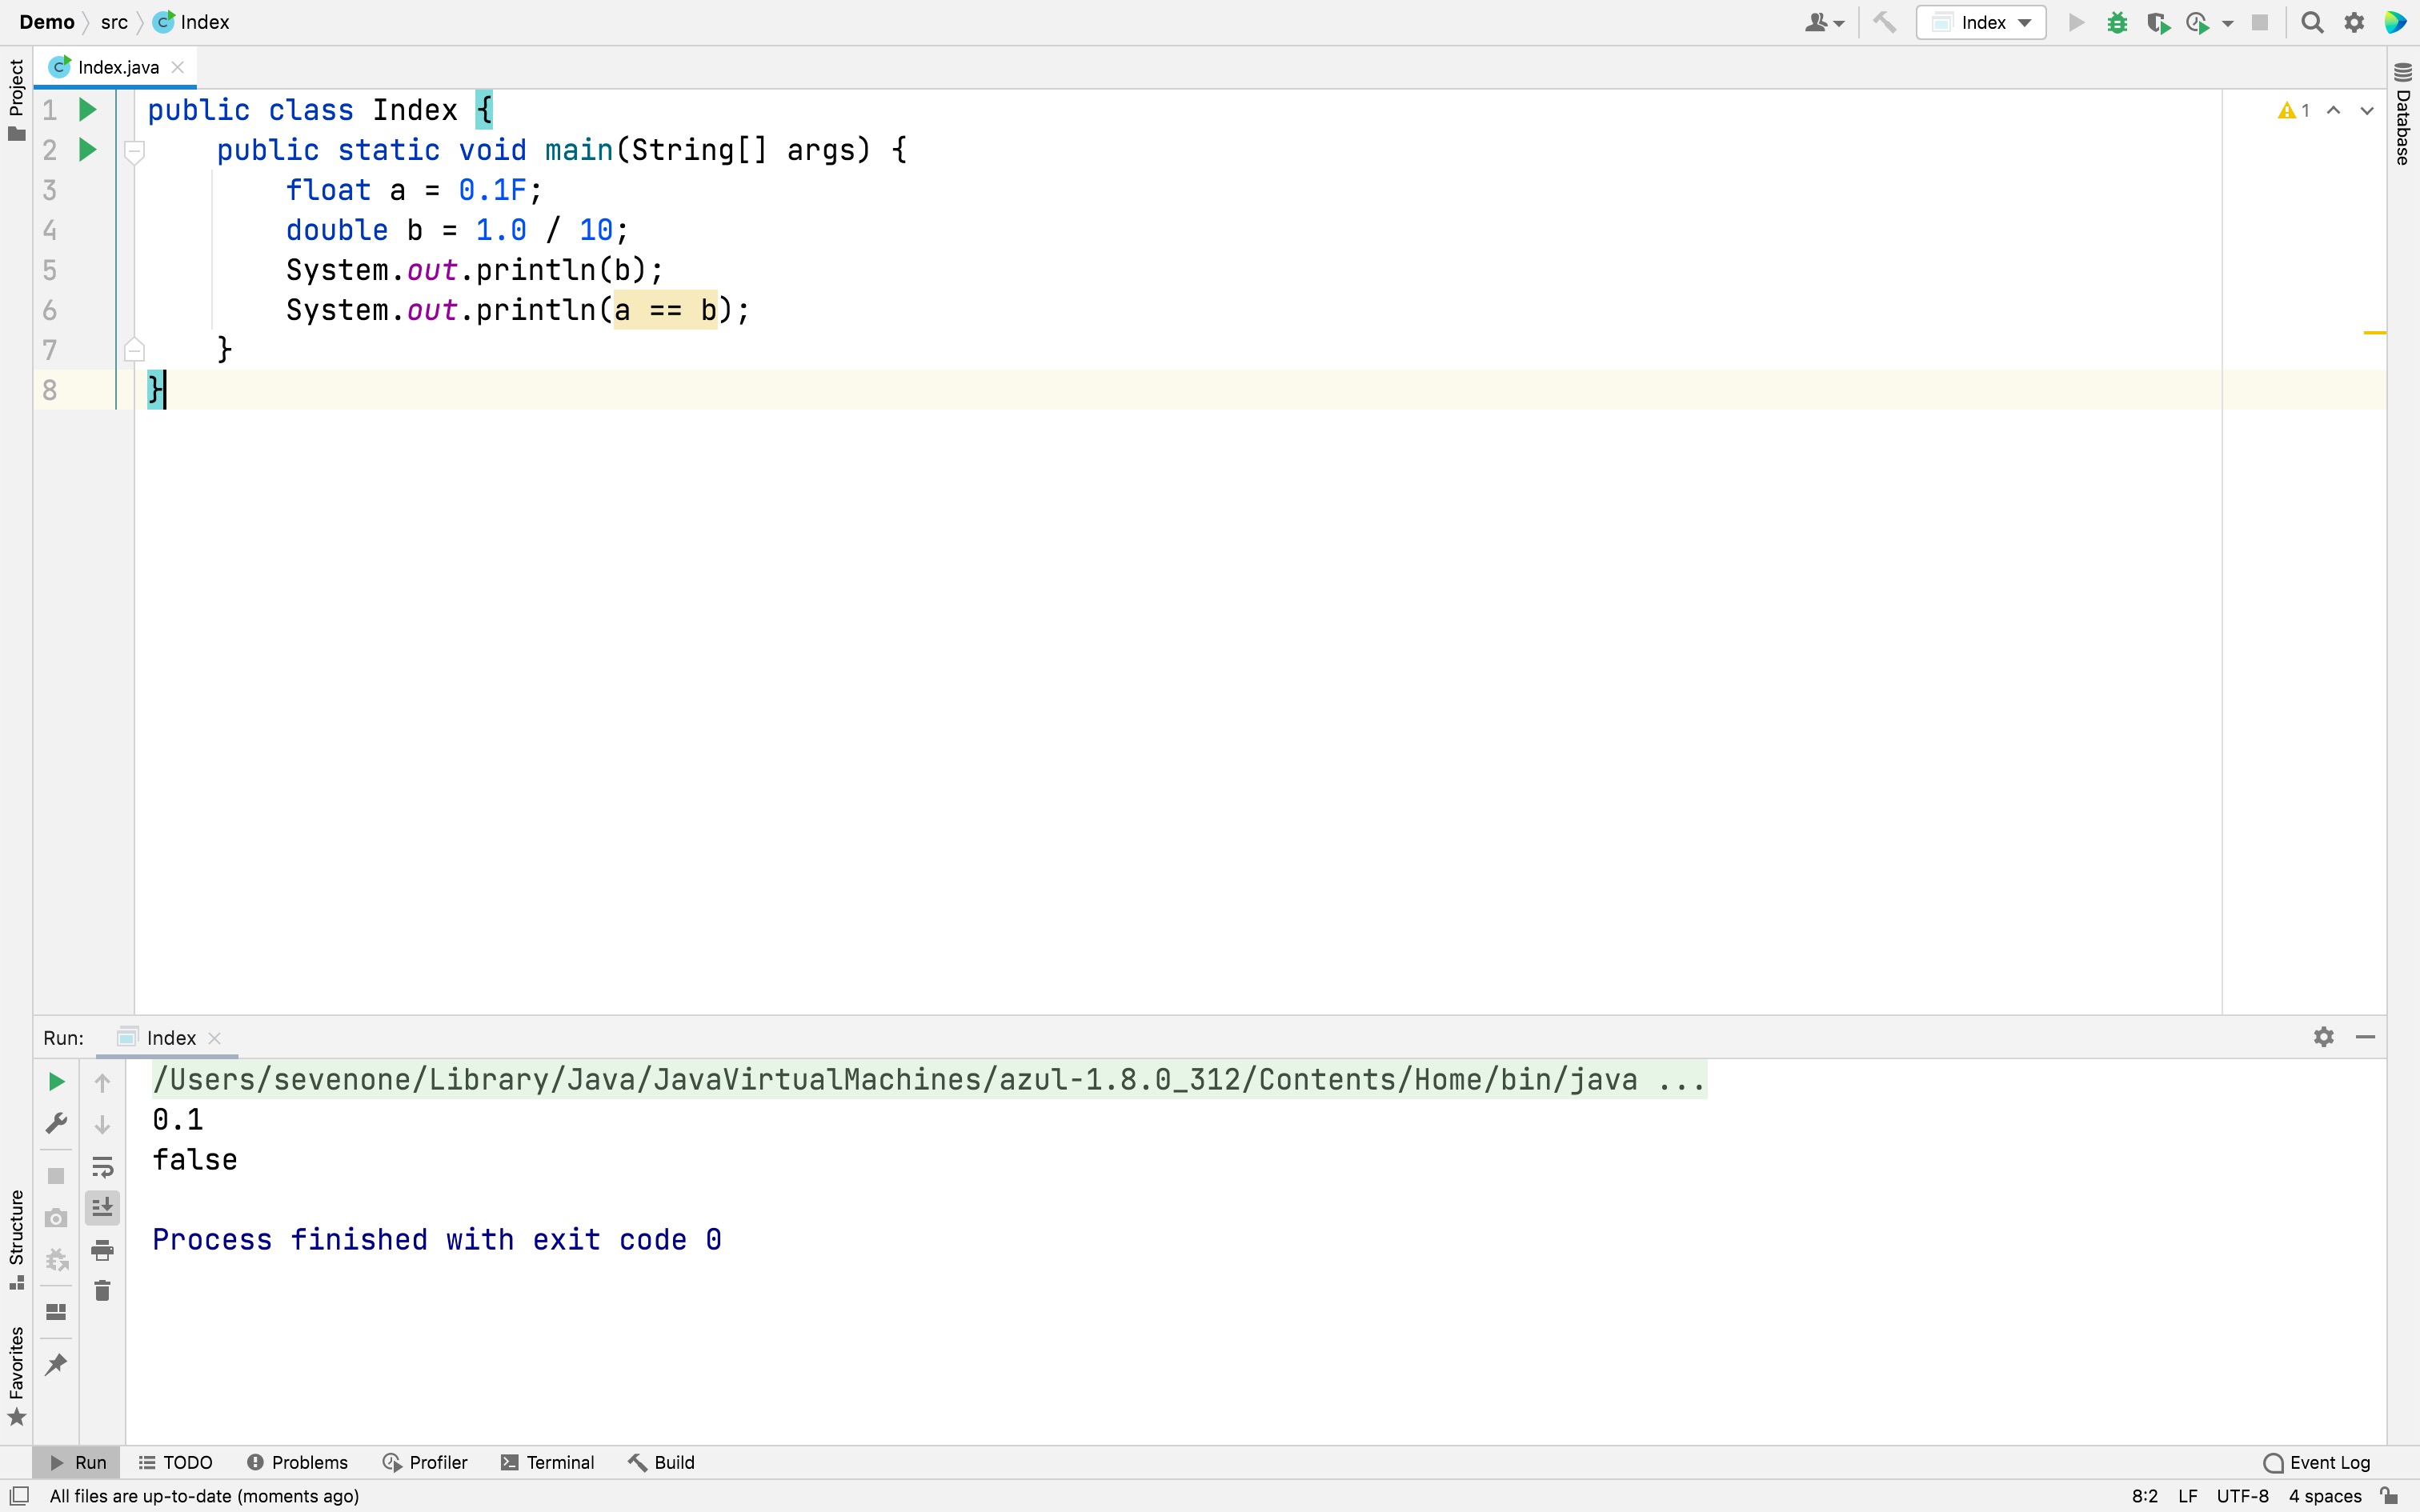The height and width of the screenshot is (1512, 2420).
Task: Click the Rerun Index green arrow in Run panel
Action: [x=56, y=1082]
